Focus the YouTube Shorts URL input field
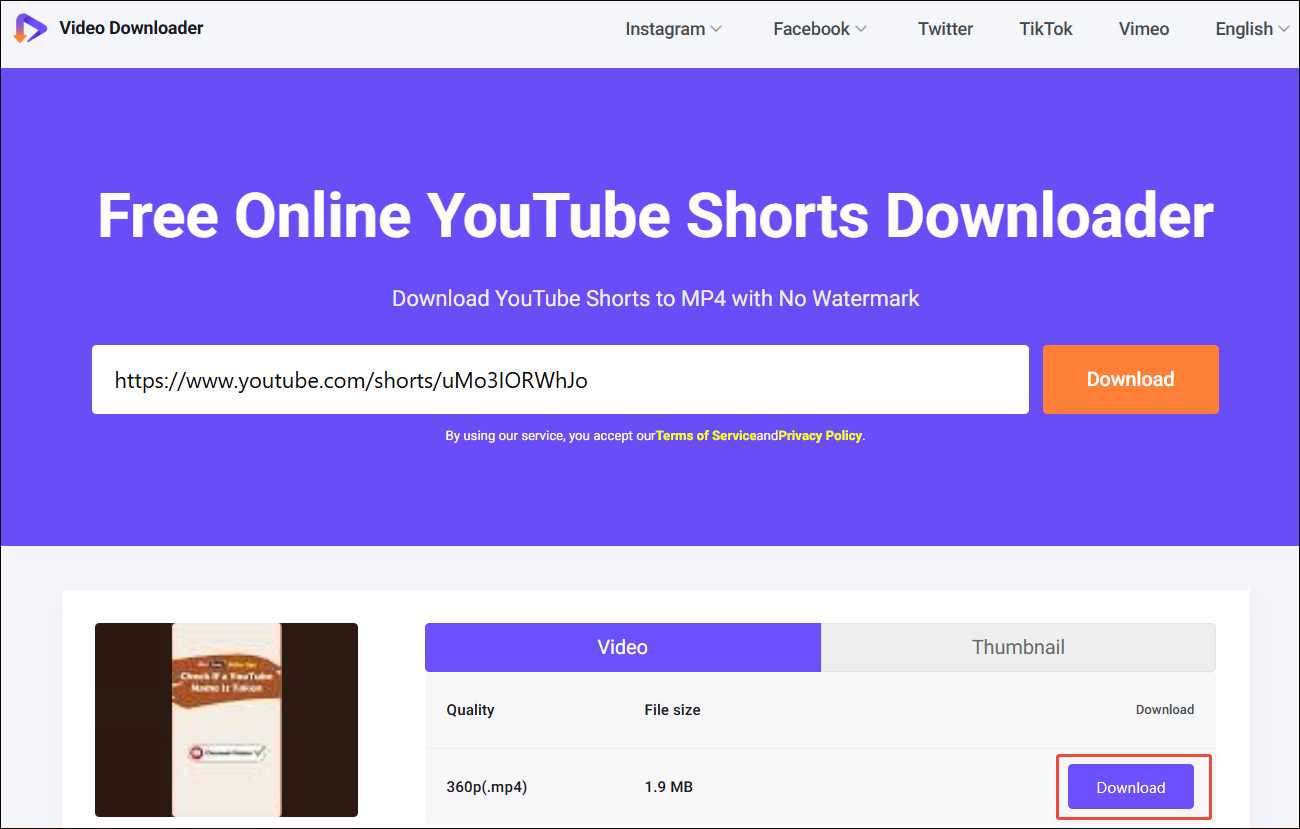Viewport: 1300px width, 829px height. [x=560, y=379]
